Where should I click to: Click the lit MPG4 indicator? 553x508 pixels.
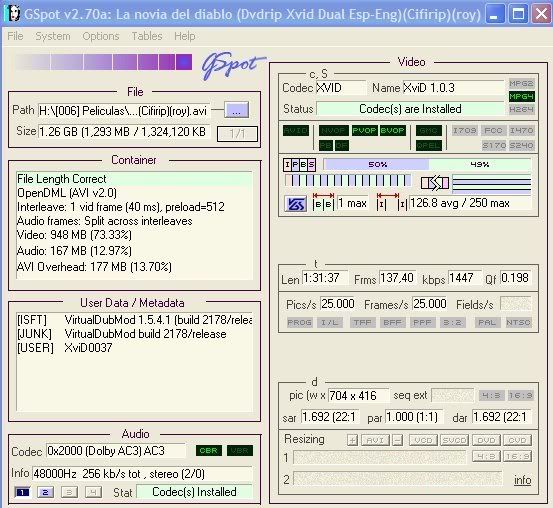[x=522, y=96]
